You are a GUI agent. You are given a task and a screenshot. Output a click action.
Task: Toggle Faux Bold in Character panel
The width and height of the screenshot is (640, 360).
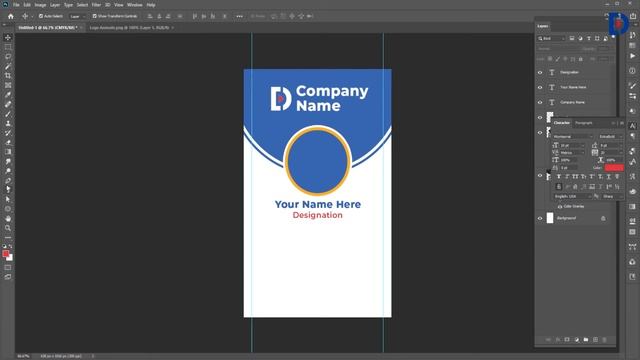pyautogui.click(x=559, y=177)
